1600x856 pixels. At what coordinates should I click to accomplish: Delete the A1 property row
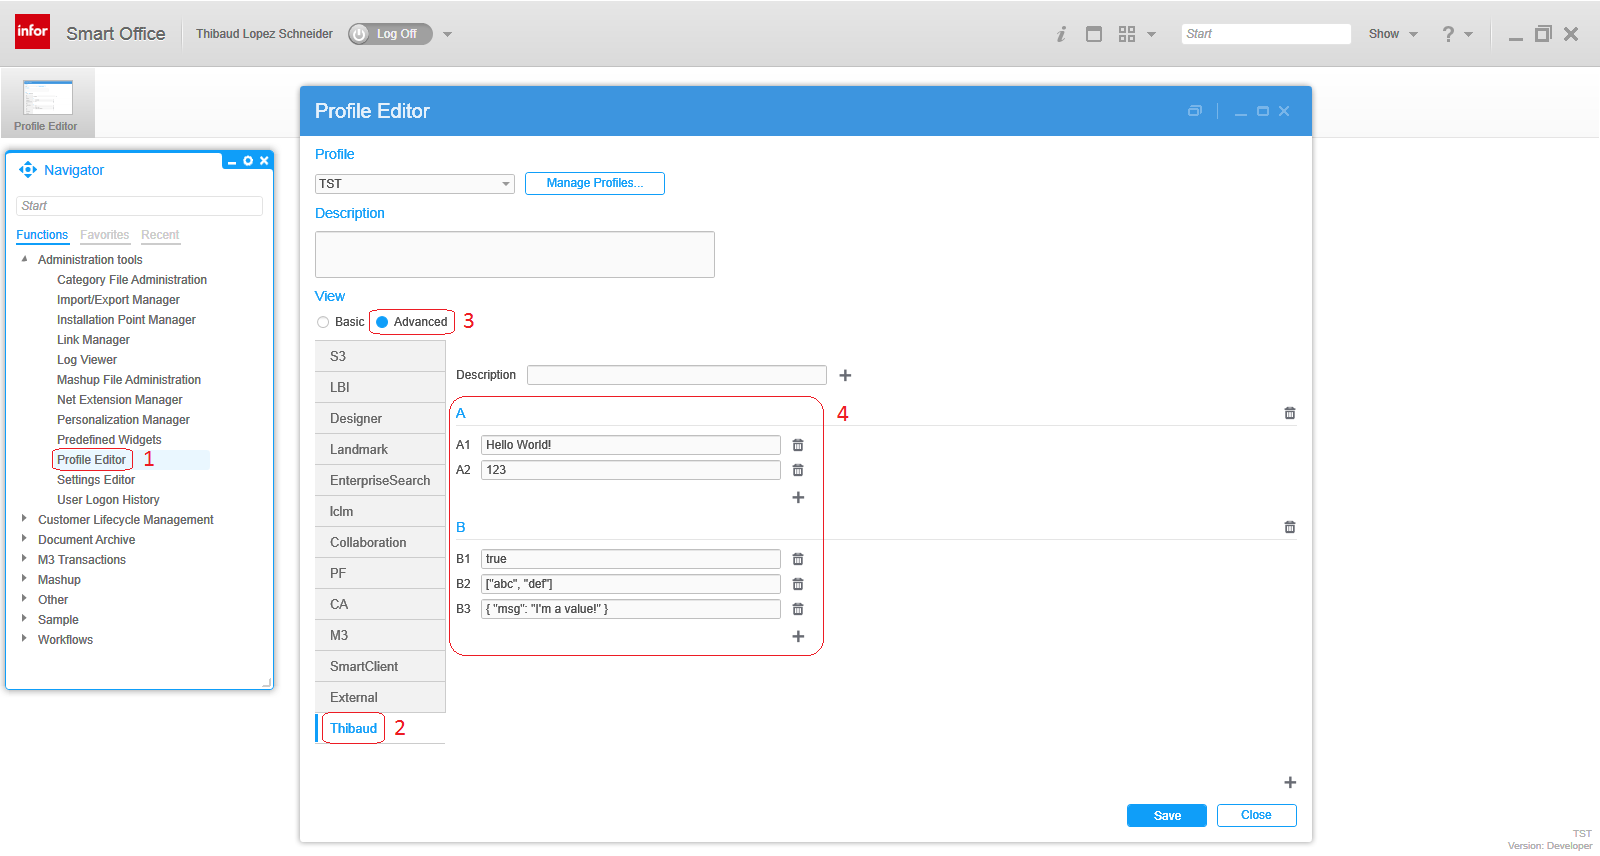(x=798, y=445)
